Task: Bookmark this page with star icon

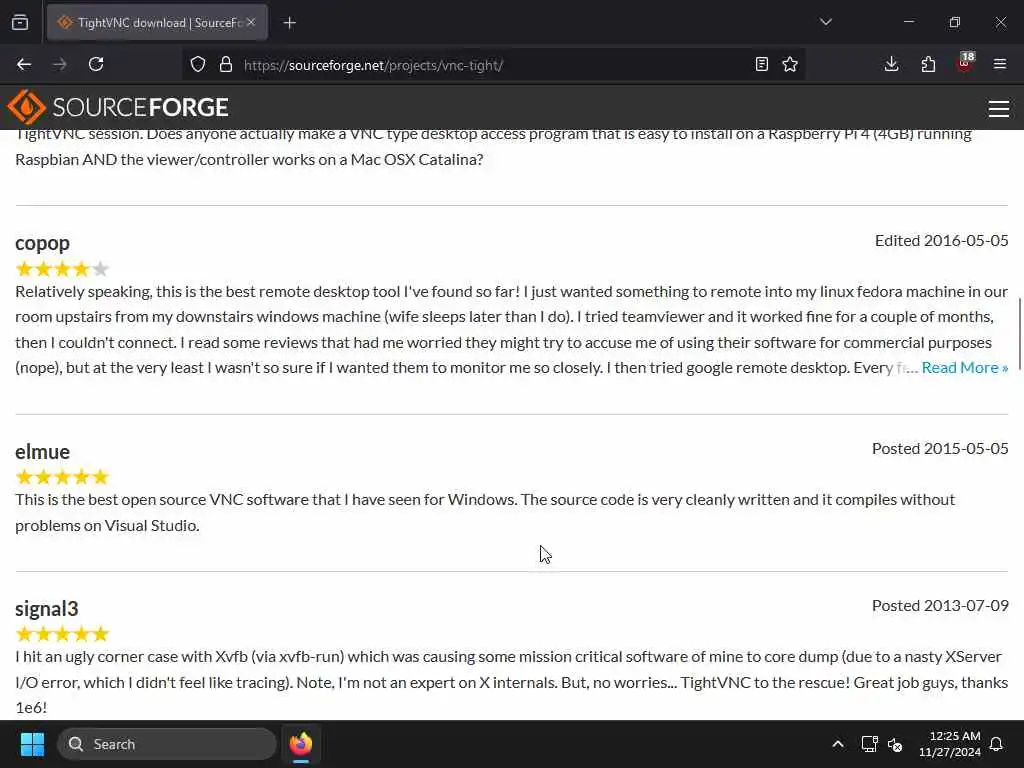Action: click(x=790, y=64)
